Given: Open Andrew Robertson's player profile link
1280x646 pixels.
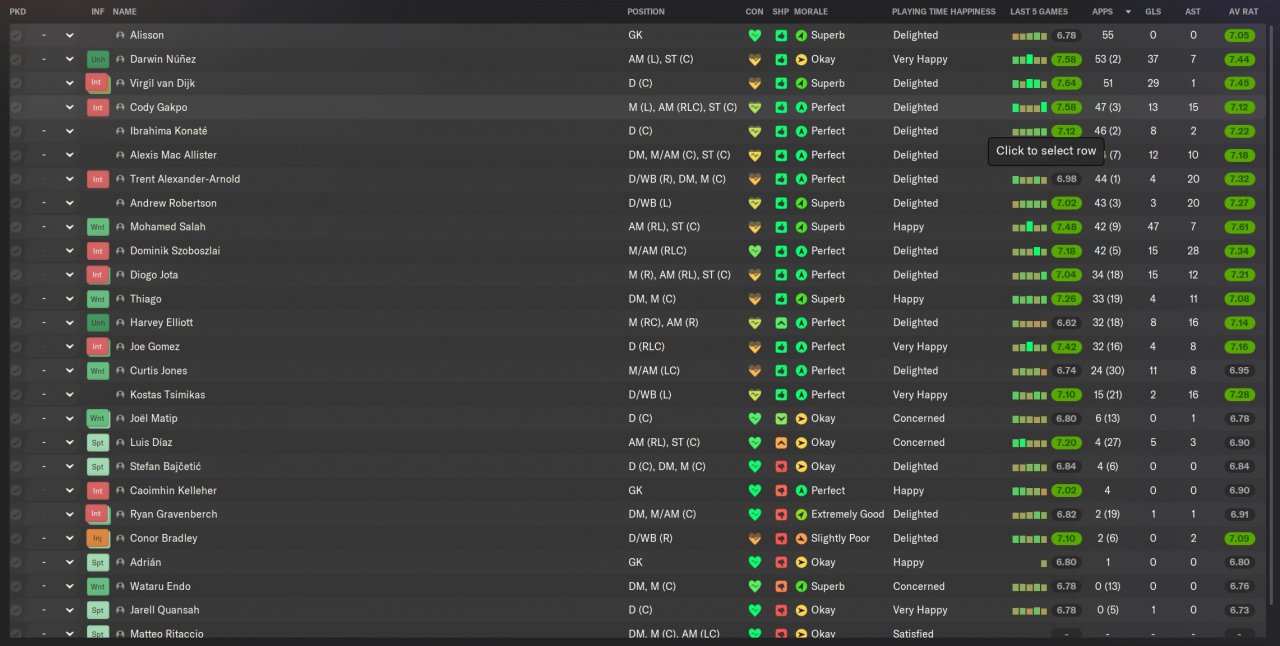Looking at the screenshot, I should coord(173,203).
